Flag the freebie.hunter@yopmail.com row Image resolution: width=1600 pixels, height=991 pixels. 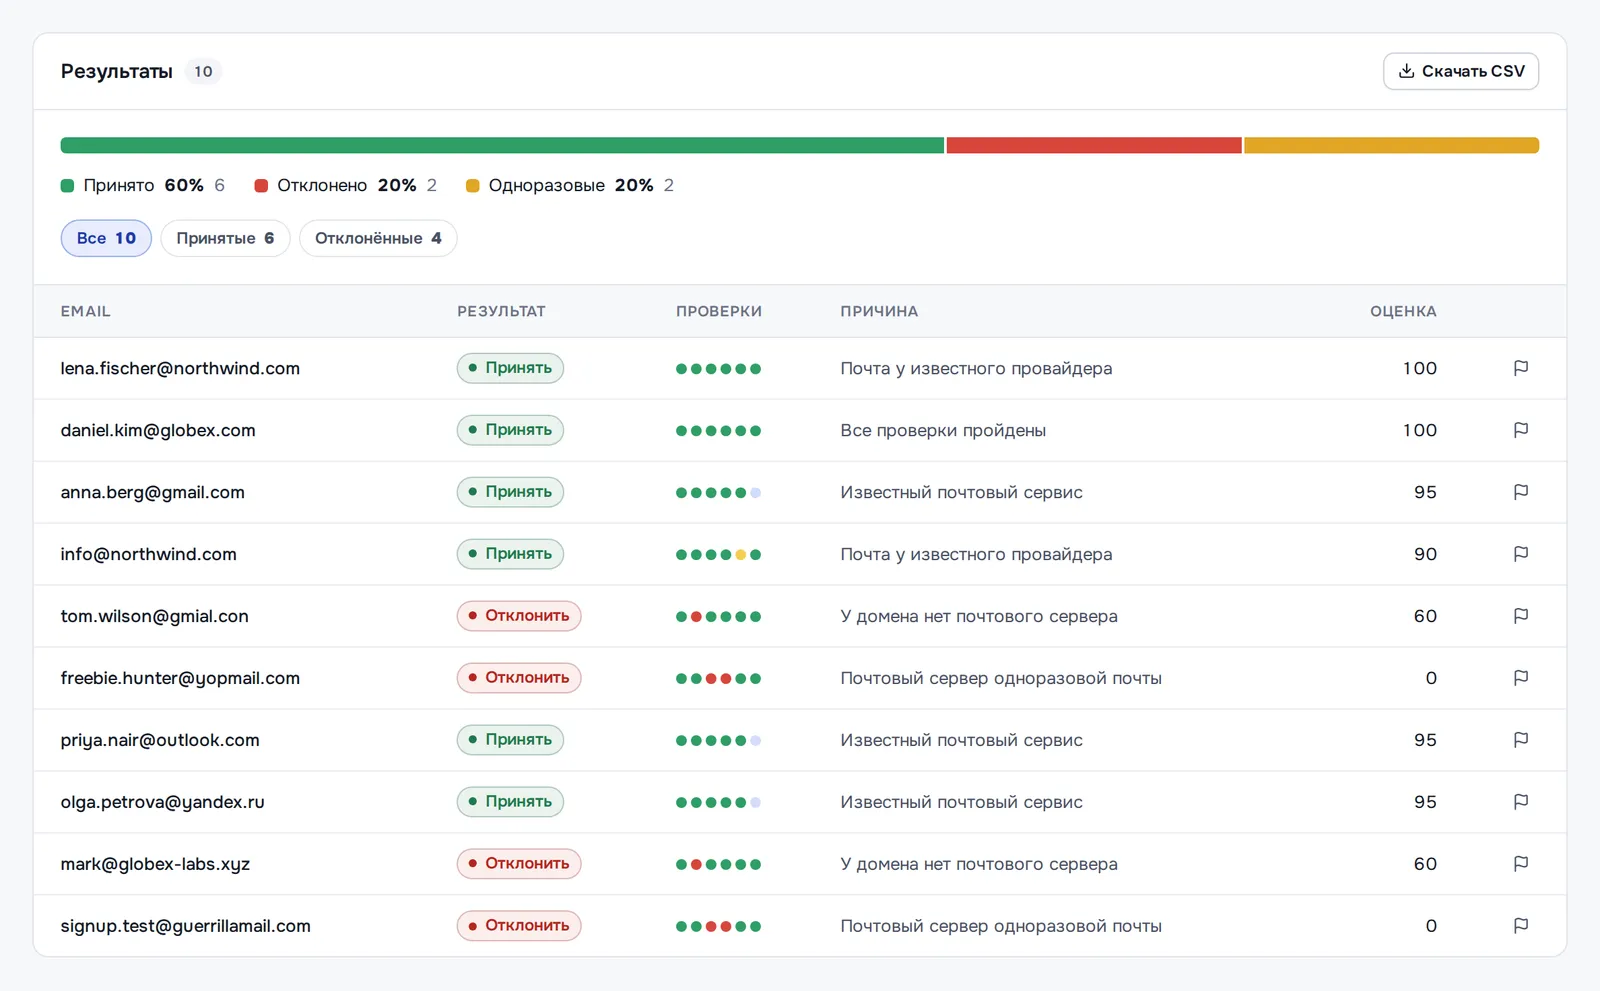coord(1520,678)
